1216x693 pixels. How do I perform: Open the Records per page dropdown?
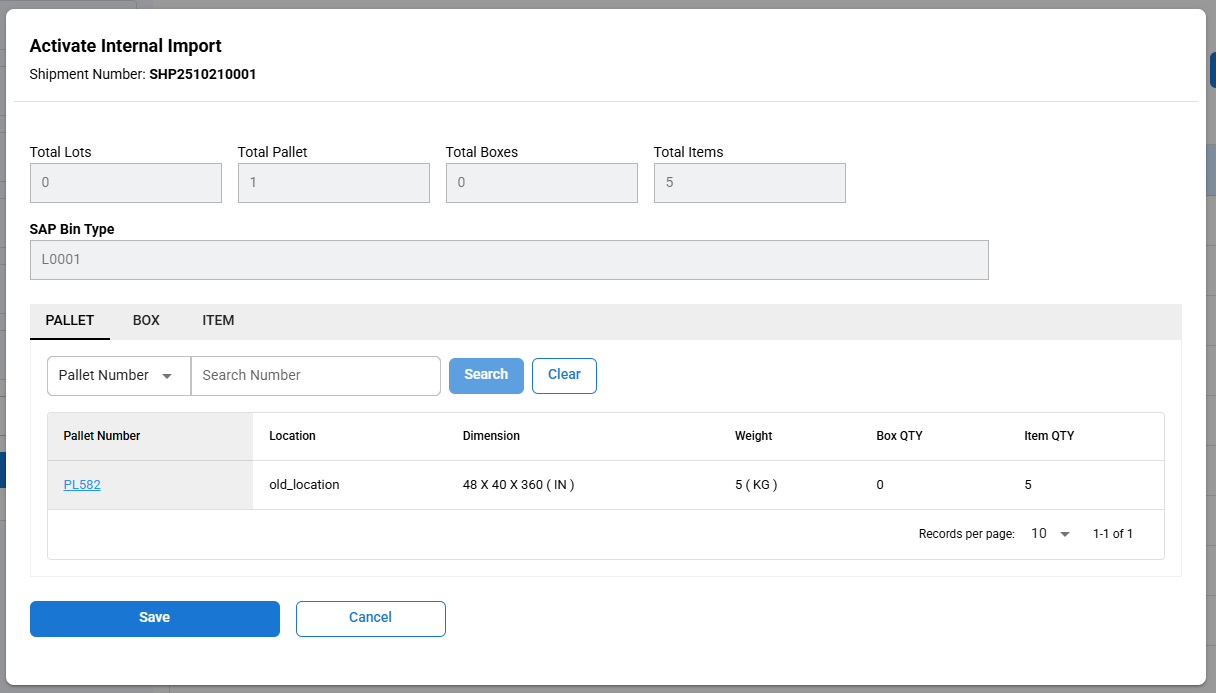point(1050,534)
